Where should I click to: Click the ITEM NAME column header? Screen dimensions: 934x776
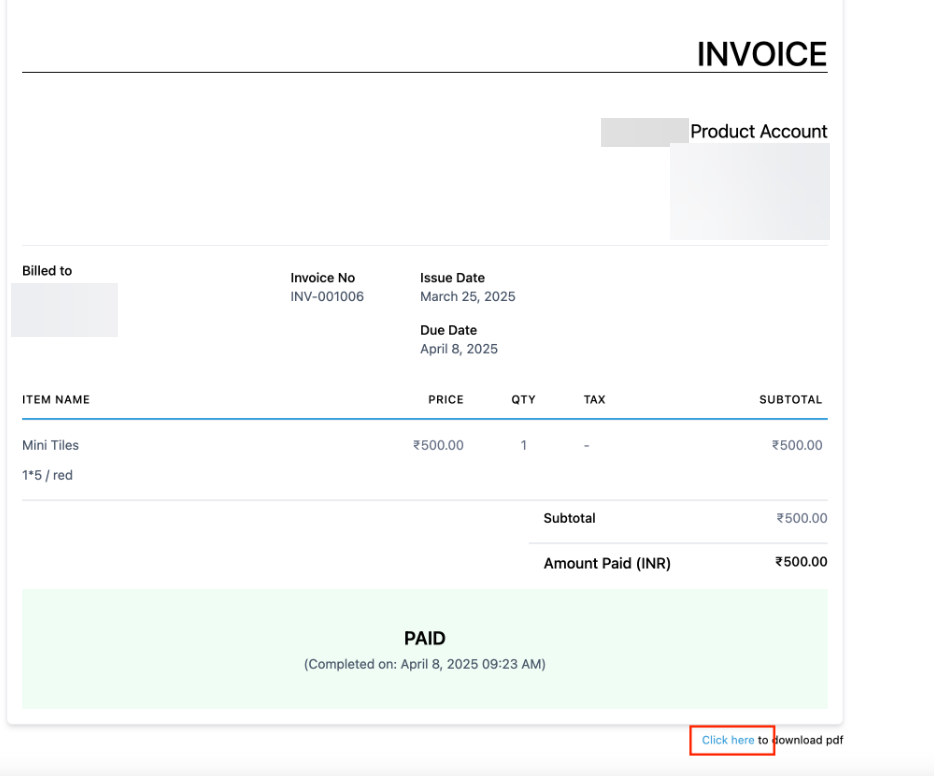click(x=56, y=400)
